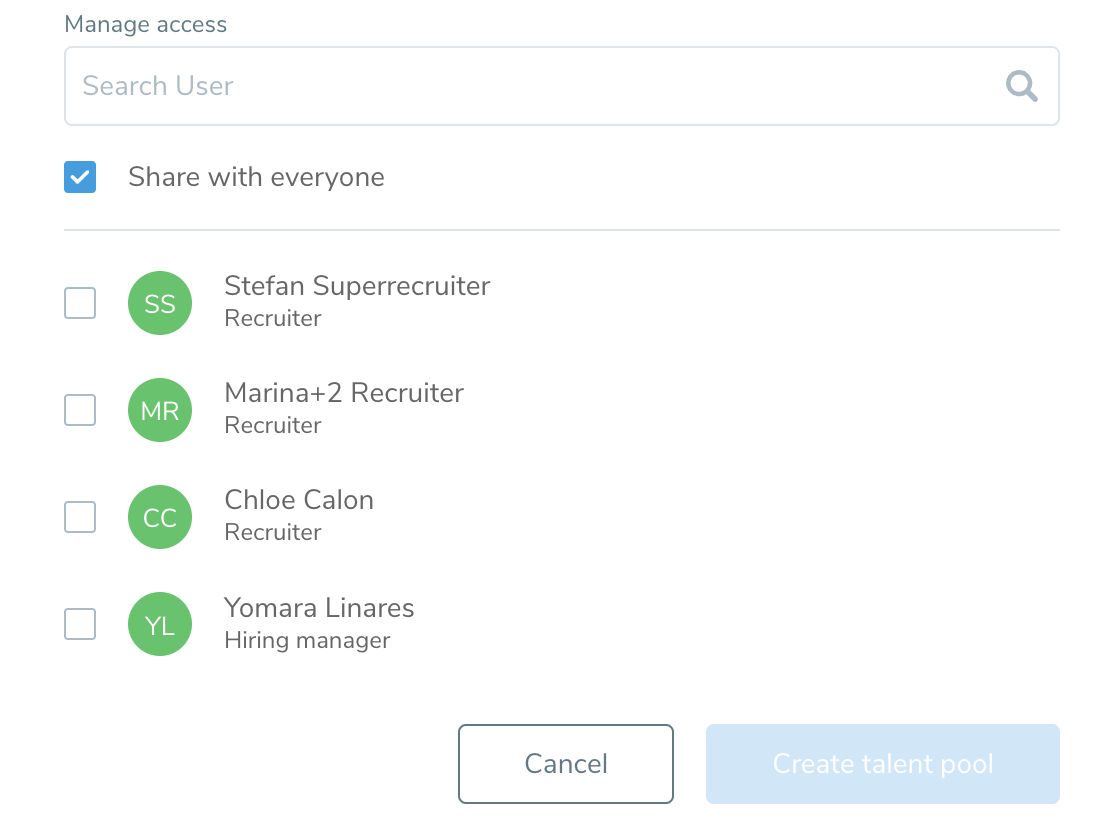Screen dimensions: 1120x830
Task: Click the MR avatar for Marina+2 Recruiter
Action: pos(160,410)
